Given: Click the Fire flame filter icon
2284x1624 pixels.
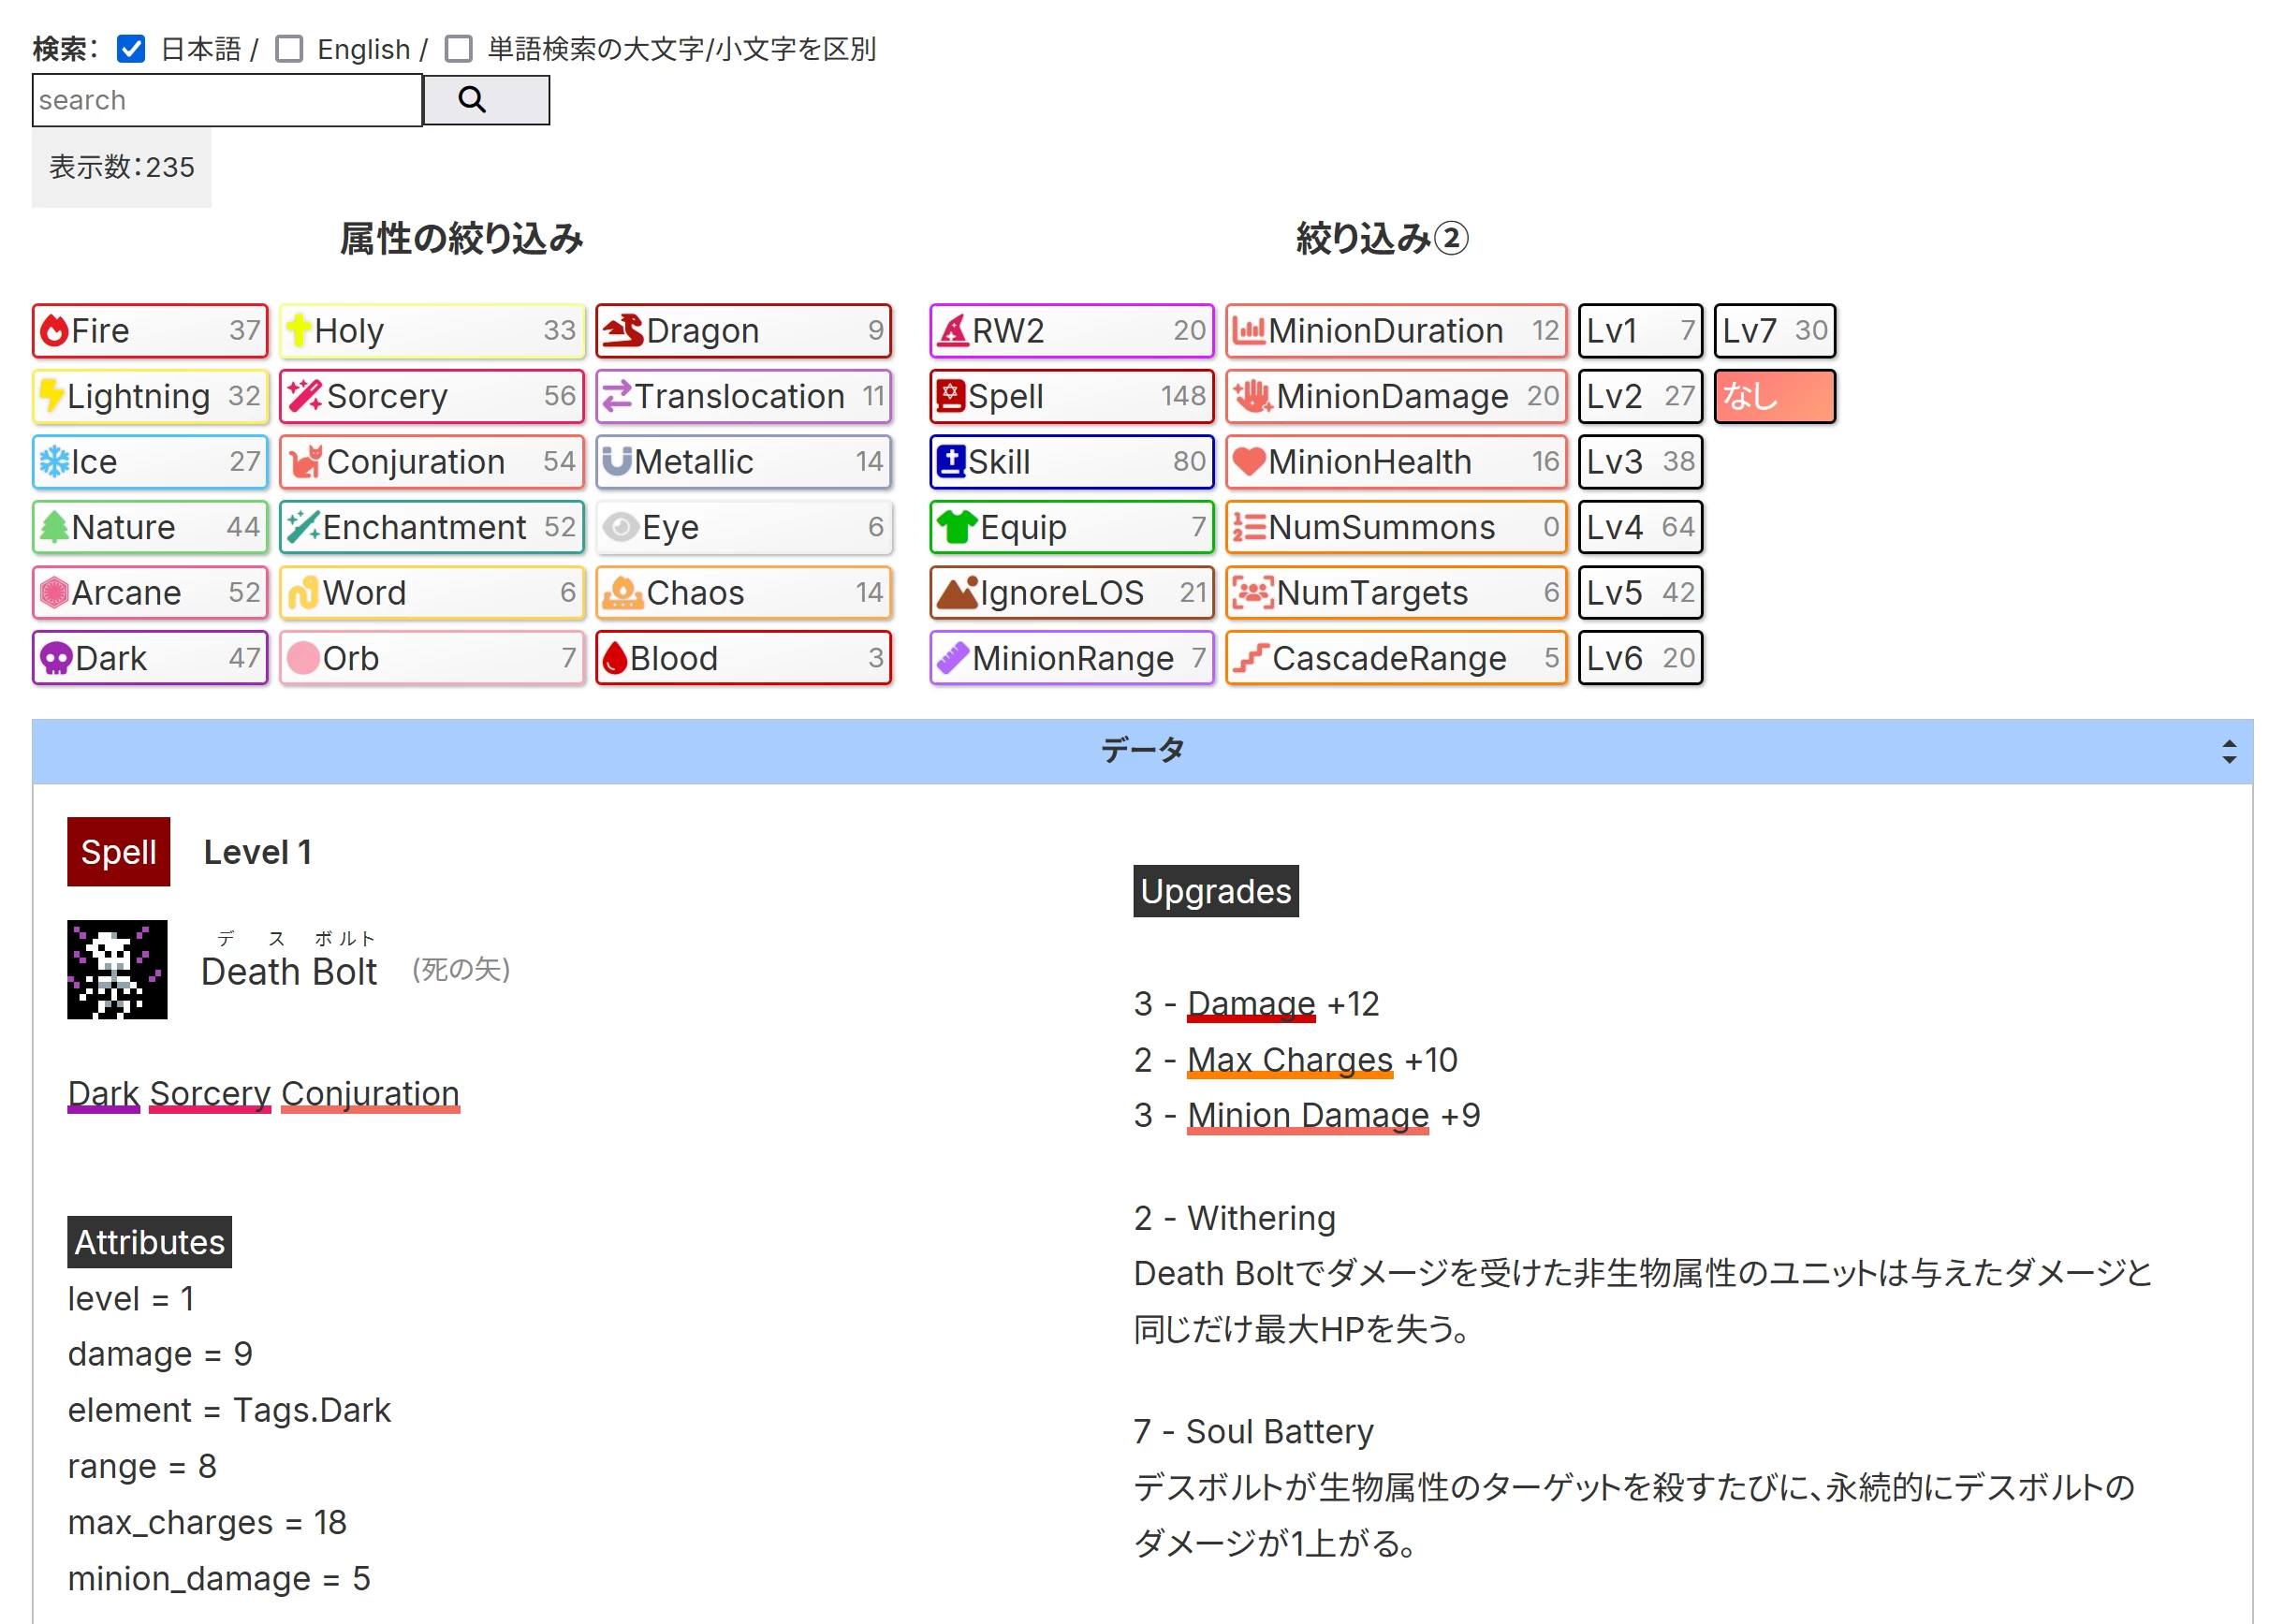Looking at the screenshot, I should (x=55, y=331).
